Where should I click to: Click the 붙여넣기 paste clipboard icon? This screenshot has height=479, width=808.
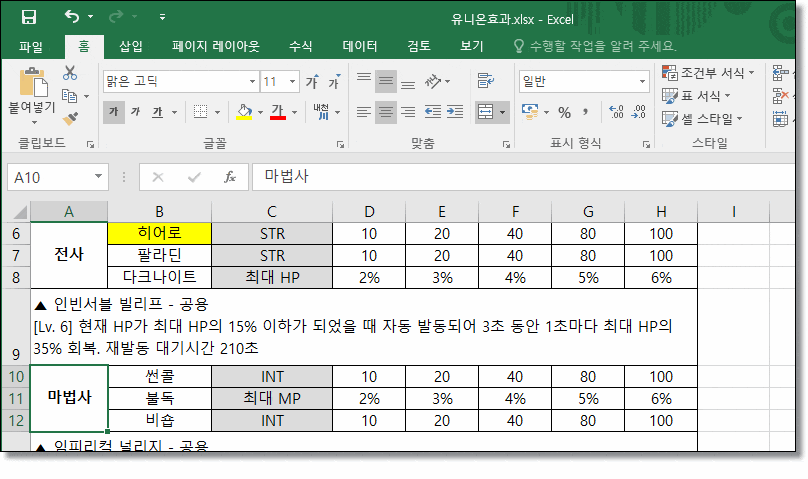(33, 82)
